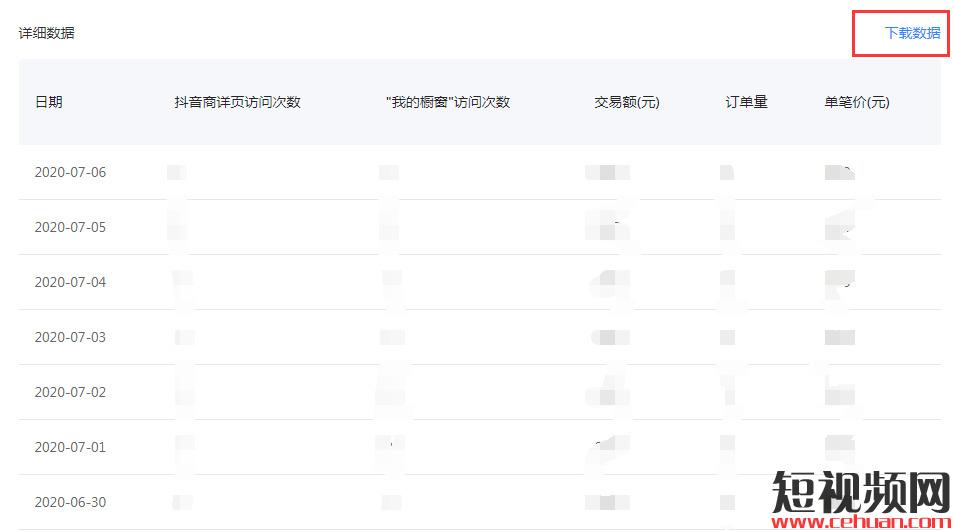Click the 单笔价 value for 2020-07-03
This screenshot has height=532, width=954.
pos(840,337)
